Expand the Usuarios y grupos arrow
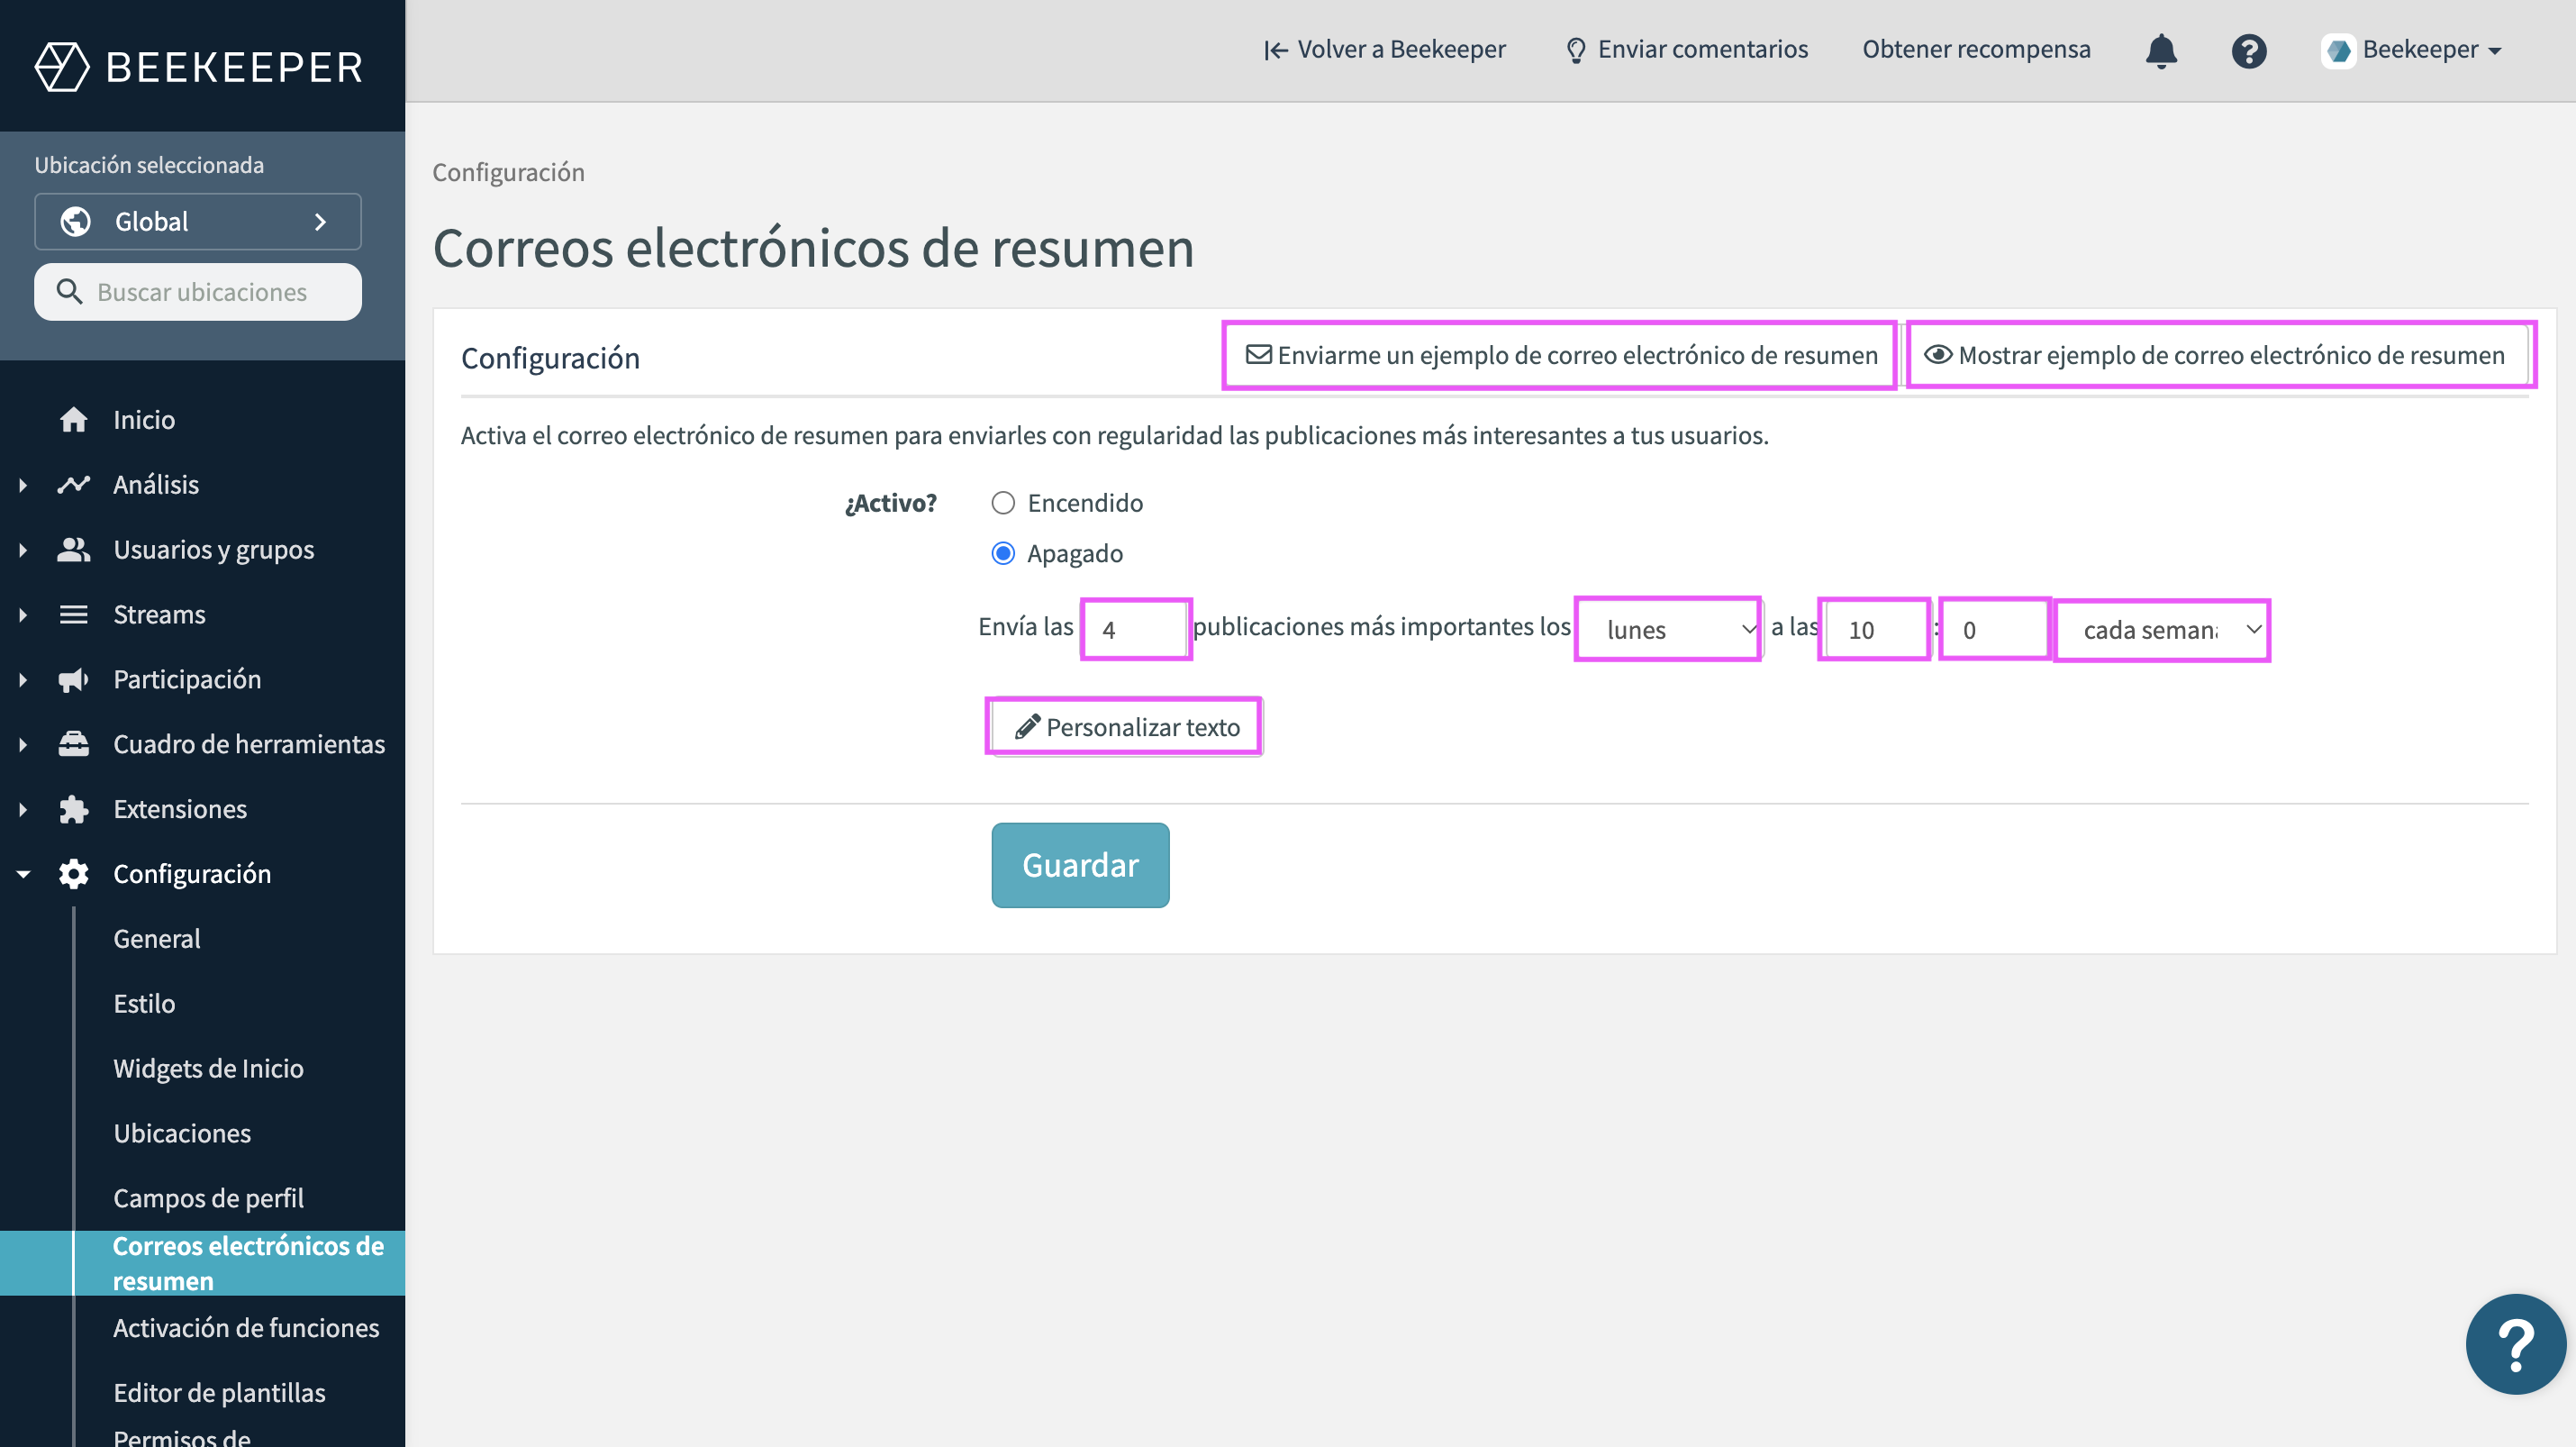2576x1447 pixels. click(x=23, y=550)
